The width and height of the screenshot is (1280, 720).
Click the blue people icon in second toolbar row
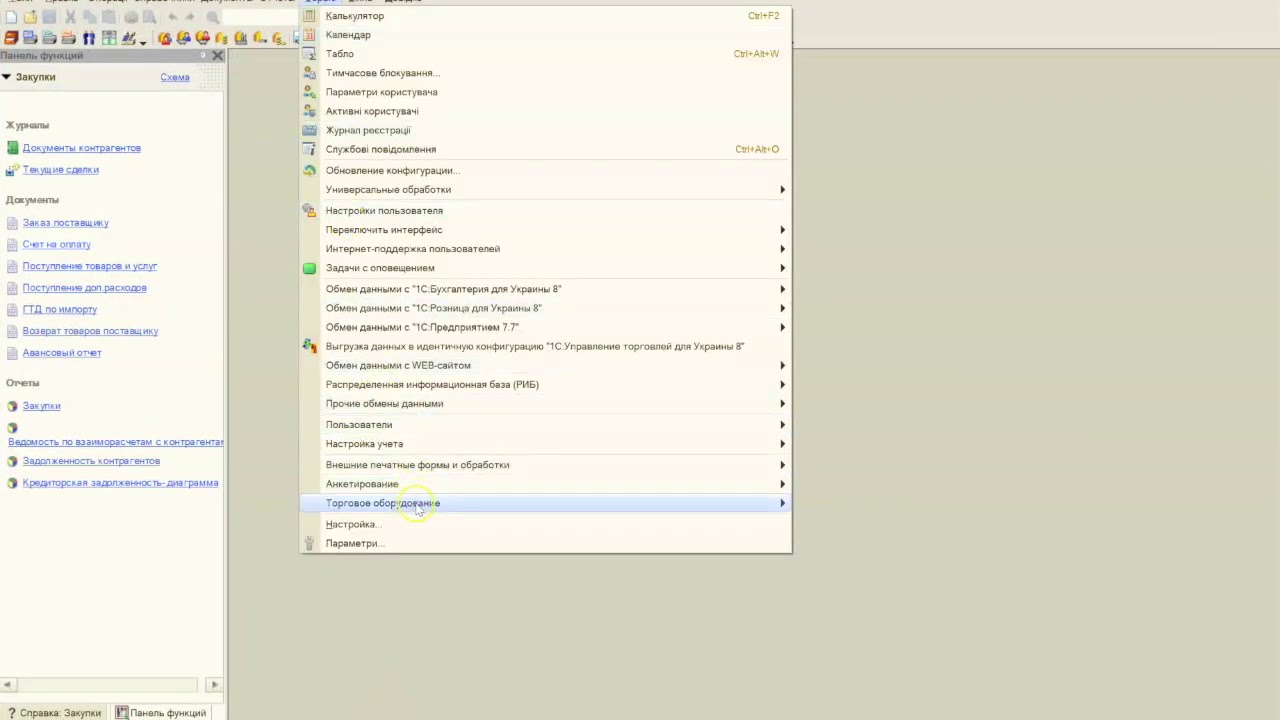pyautogui.click(x=89, y=38)
